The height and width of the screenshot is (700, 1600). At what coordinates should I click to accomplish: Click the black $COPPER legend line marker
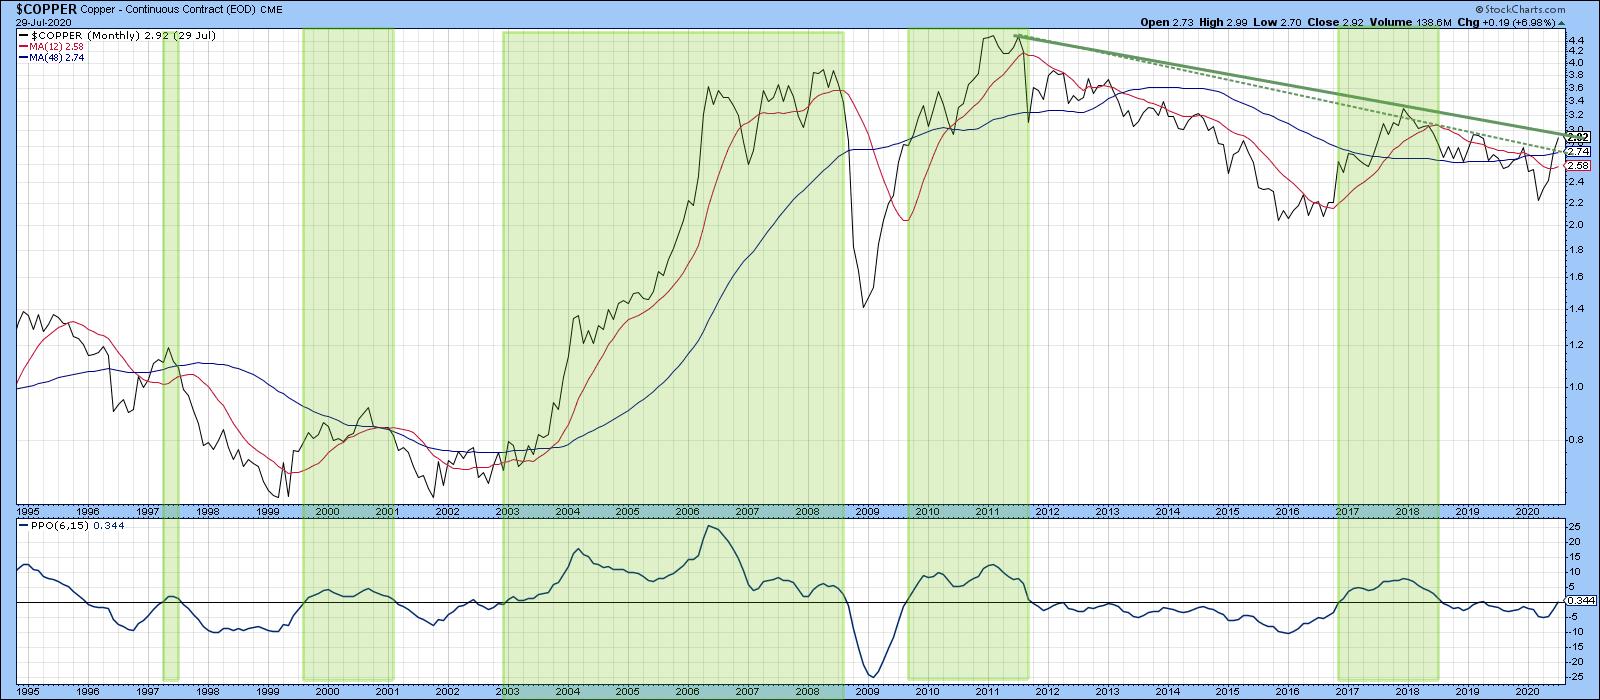[x=23, y=36]
